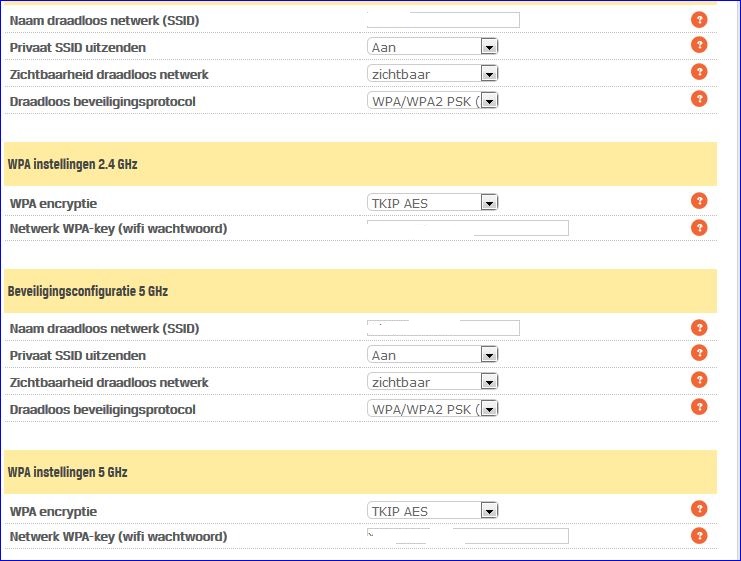Viewport: 741px width, 561px height.
Task: Click help icon beside the topmost SSID name field
Action: pos(699,19)
